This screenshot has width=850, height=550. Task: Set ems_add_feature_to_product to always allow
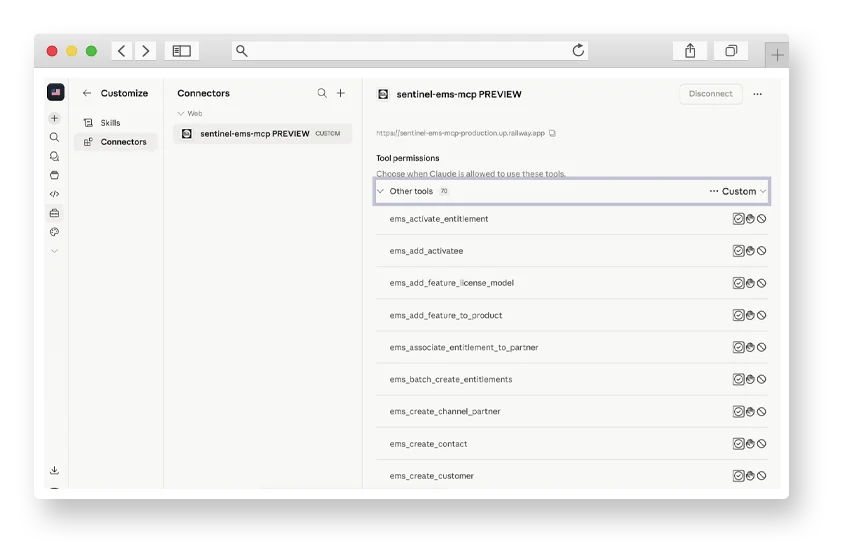[738, 315]
